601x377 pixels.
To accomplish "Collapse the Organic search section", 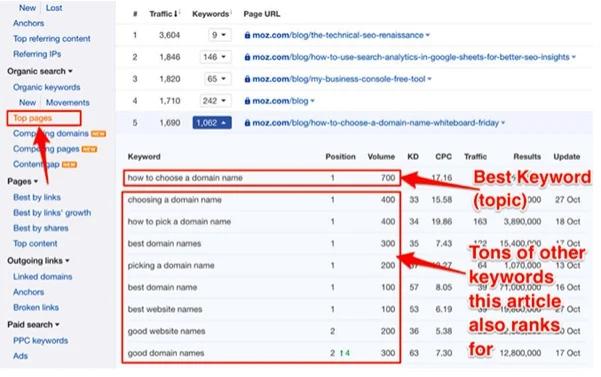I will click(x=40, y=71).
